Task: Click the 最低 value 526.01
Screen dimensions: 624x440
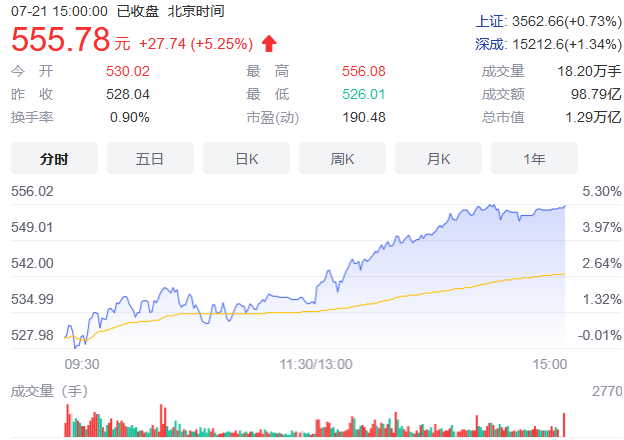Action: (x=363, y=94)
